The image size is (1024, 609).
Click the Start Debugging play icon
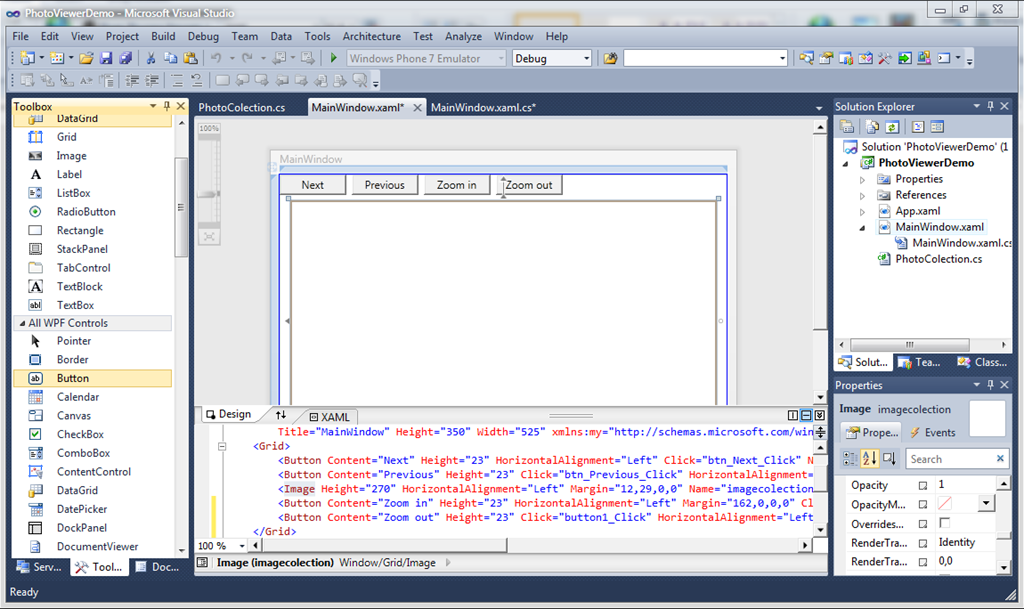[x=335, y=59]
